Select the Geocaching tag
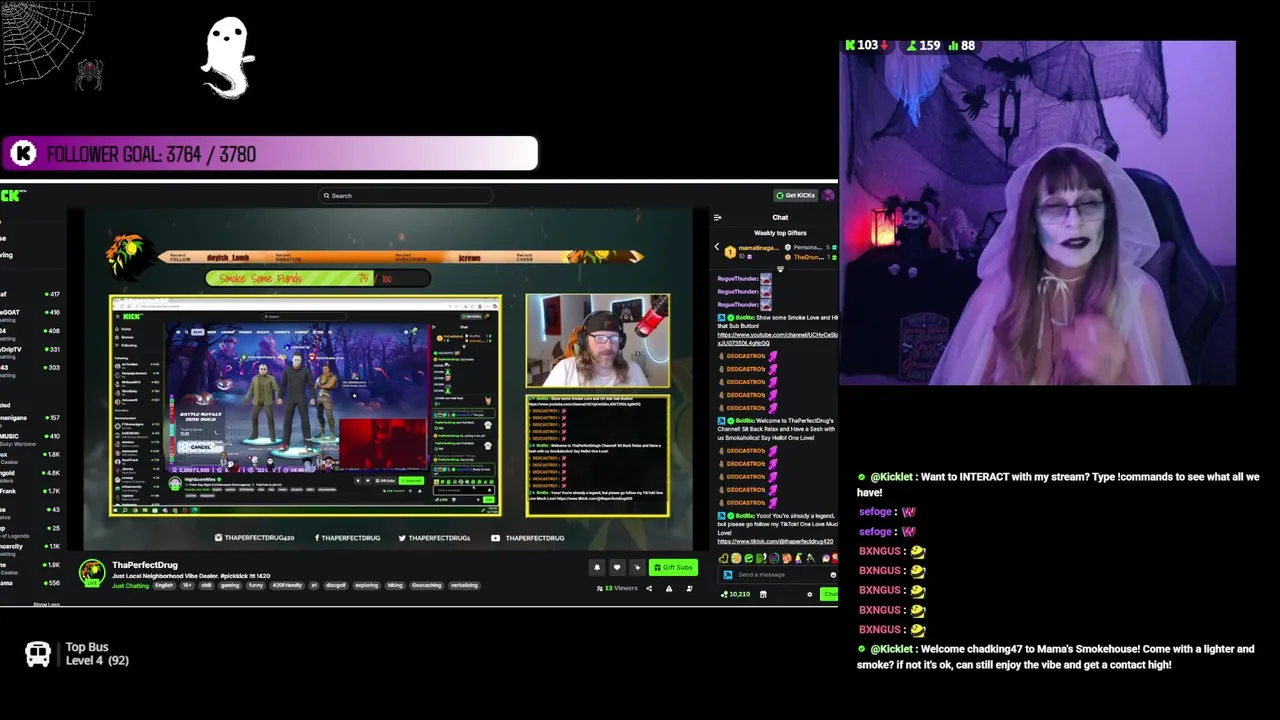The width and height of the screenshot is (1280, 720). tap(426, 585)
